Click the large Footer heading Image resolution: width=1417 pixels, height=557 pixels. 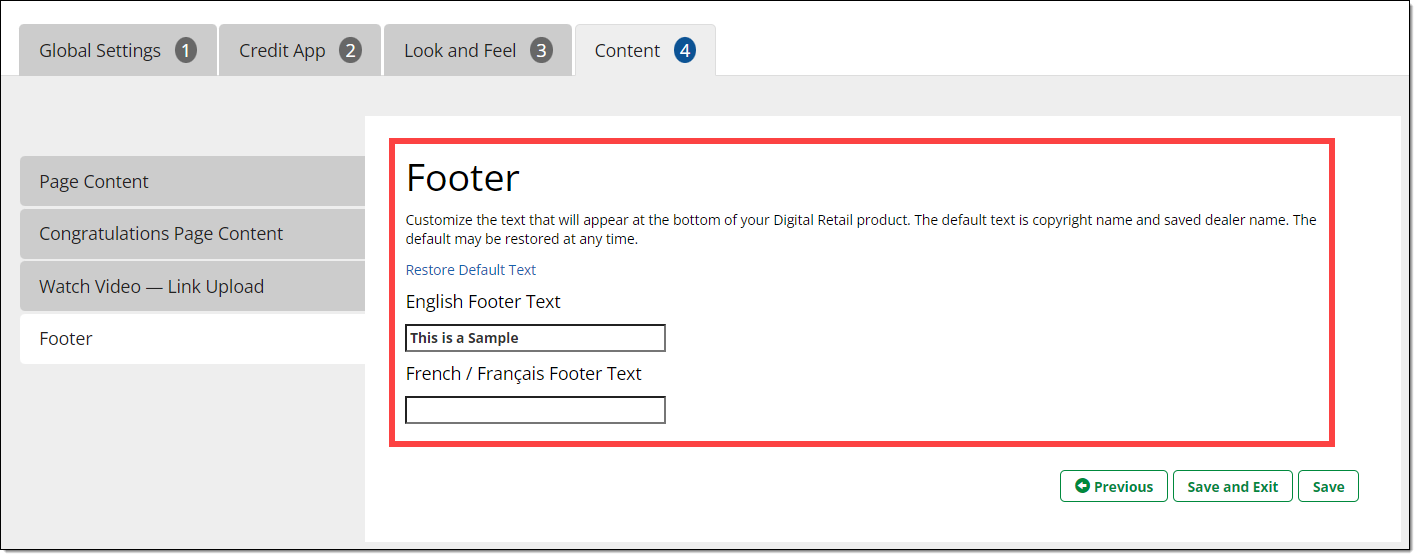pyautogui.click(x=462, y=178)
